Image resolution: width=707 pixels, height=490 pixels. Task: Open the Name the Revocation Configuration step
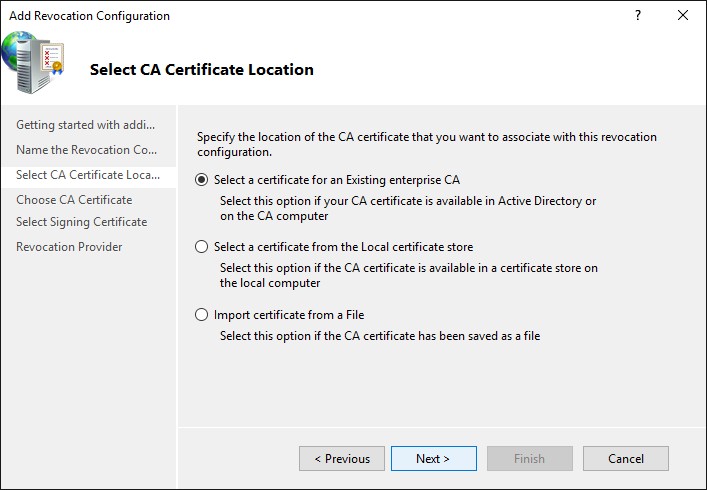pos(87,150)
